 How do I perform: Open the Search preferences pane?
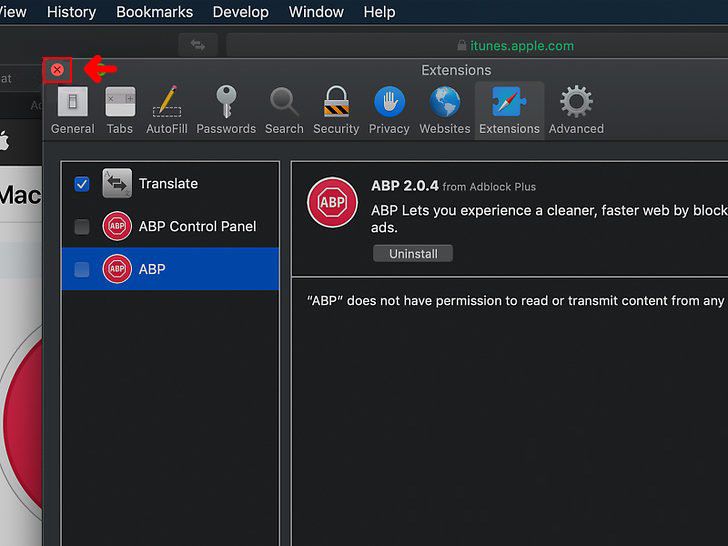click(284, 110)
